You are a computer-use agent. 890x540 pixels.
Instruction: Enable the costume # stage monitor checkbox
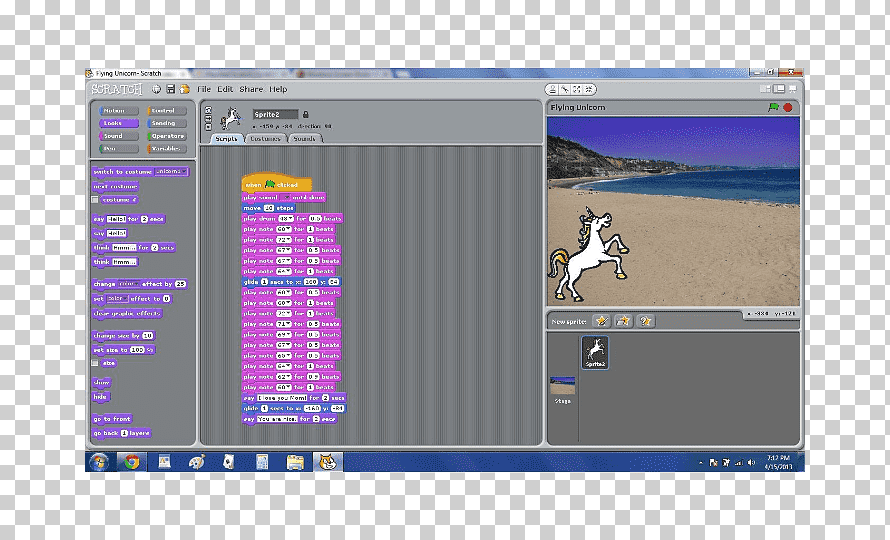95,200
